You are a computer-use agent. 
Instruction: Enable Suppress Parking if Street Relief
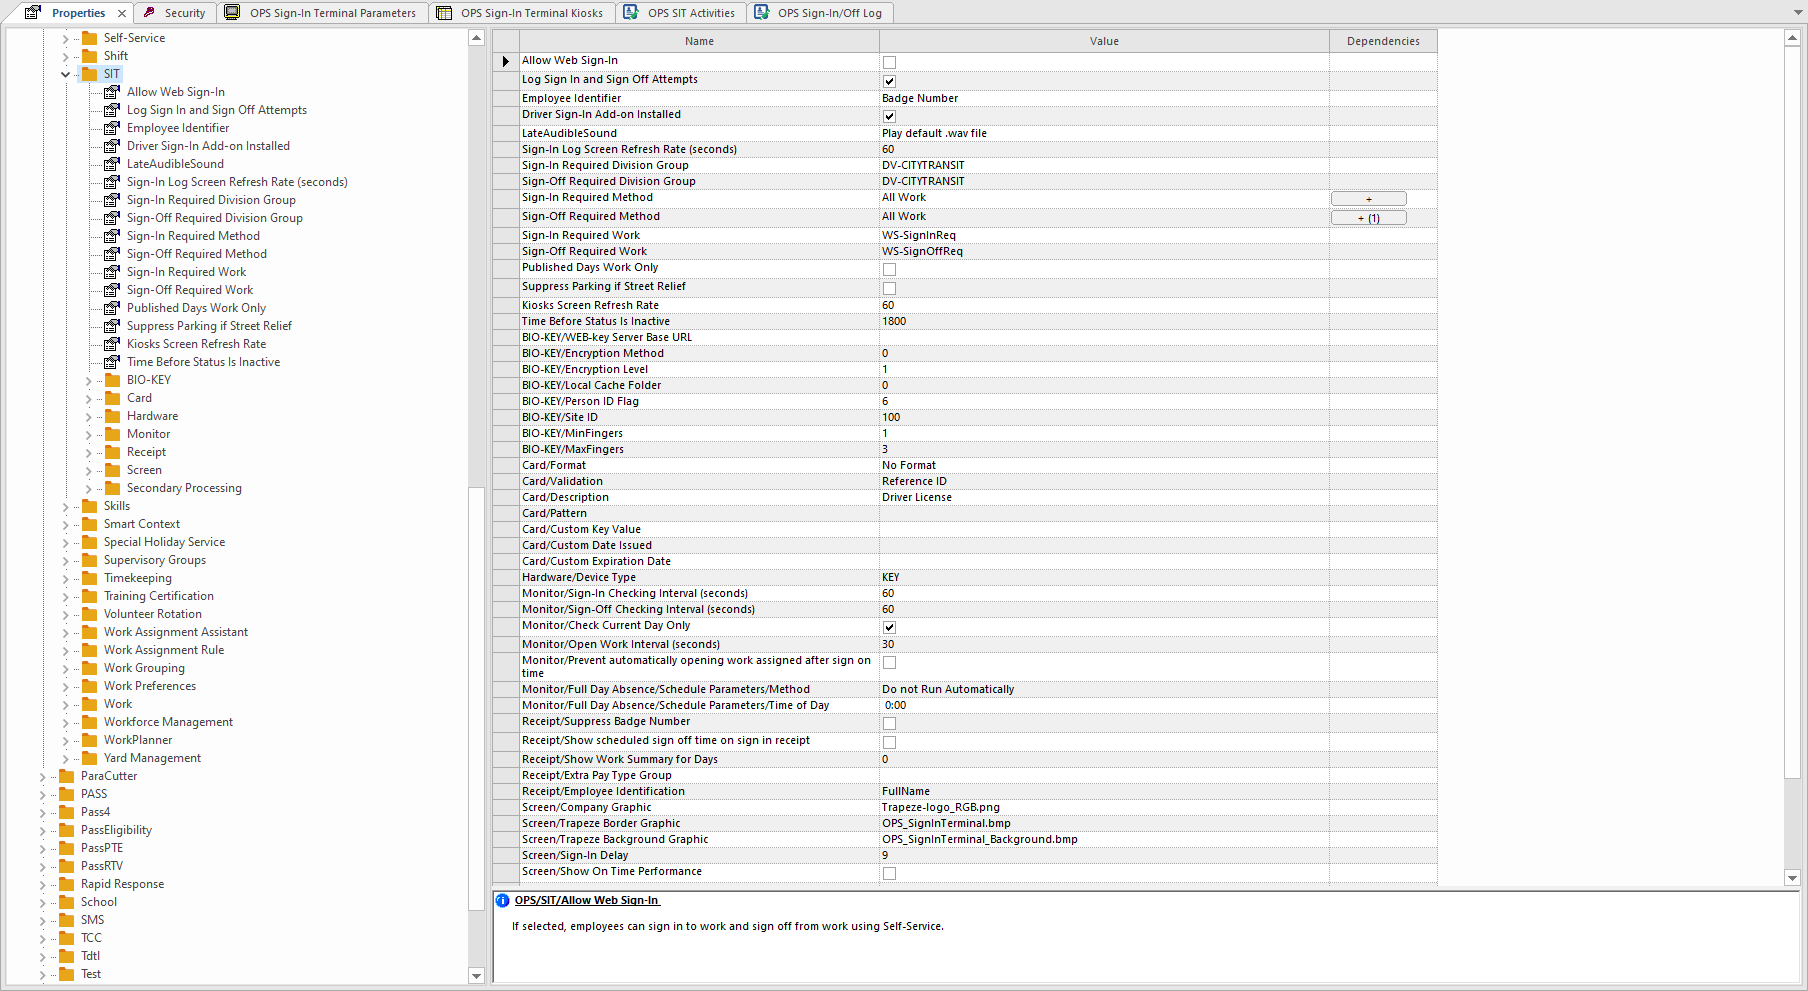coord(889,288)
